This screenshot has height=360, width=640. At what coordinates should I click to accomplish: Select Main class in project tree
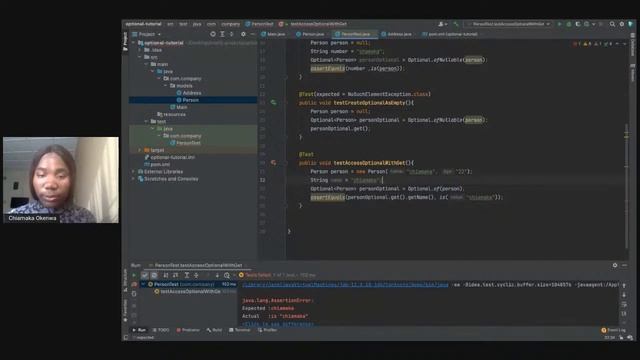click(x=179, y=107)
